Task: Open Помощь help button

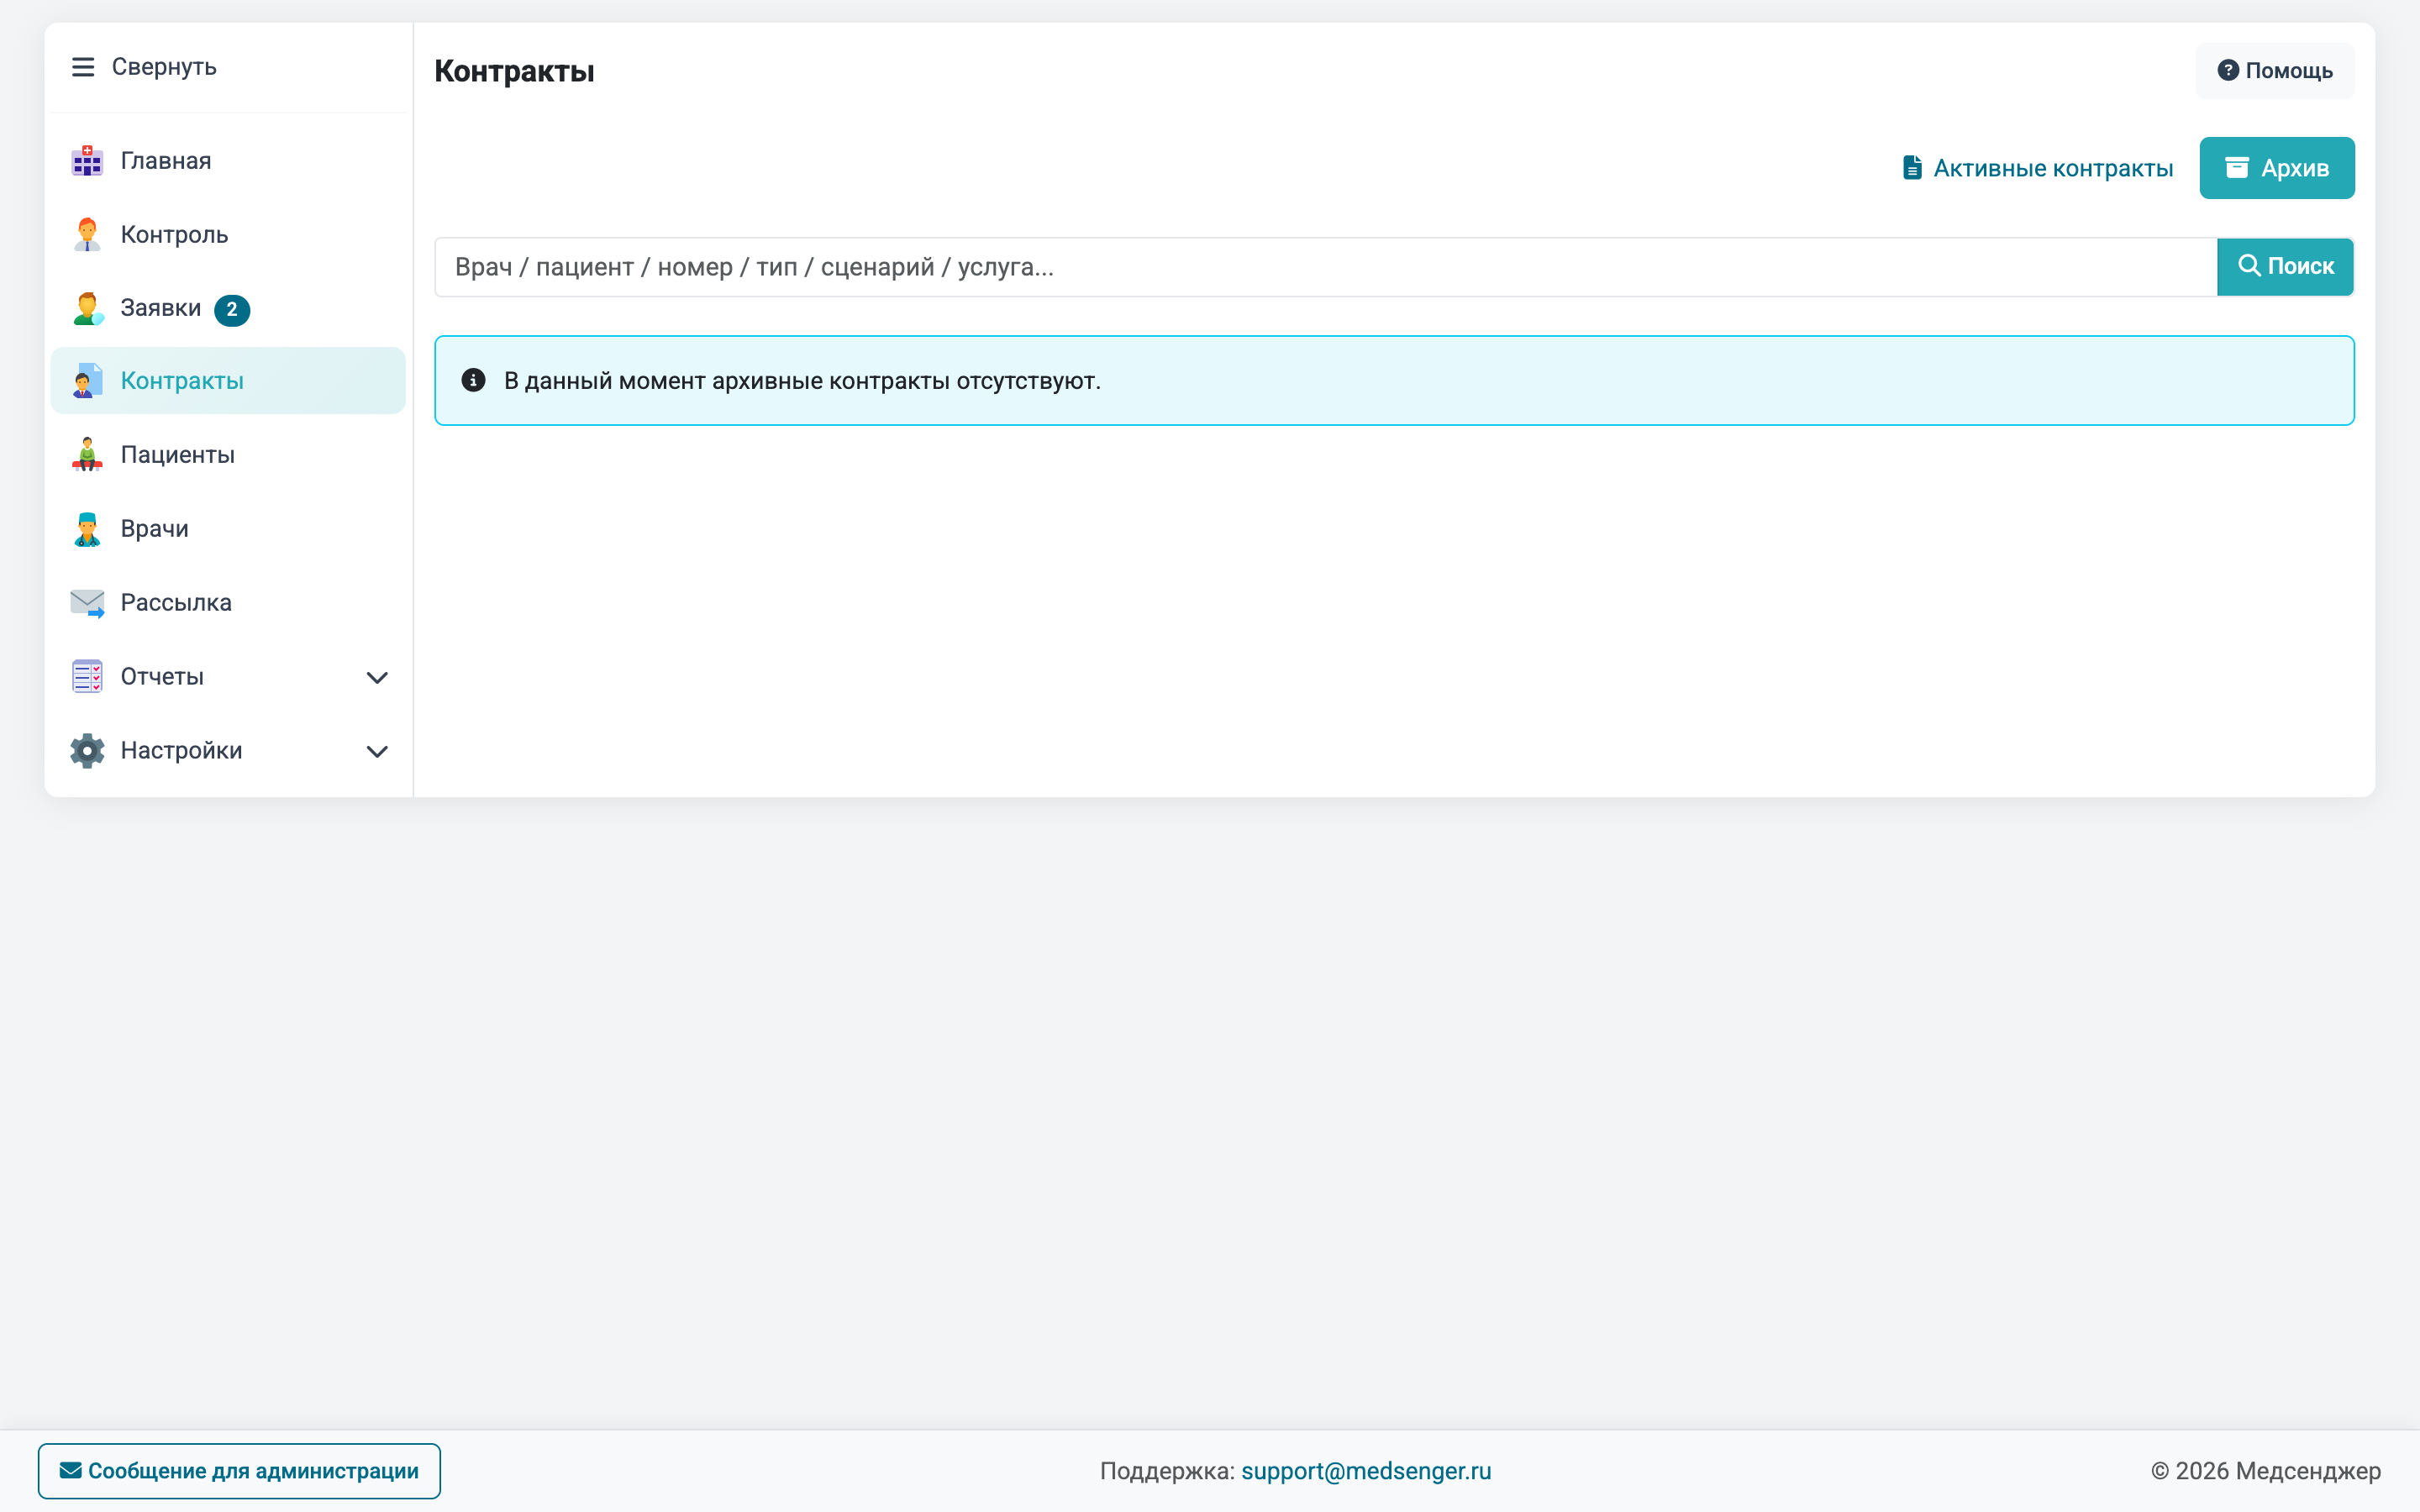Action: pos(2275,71)
